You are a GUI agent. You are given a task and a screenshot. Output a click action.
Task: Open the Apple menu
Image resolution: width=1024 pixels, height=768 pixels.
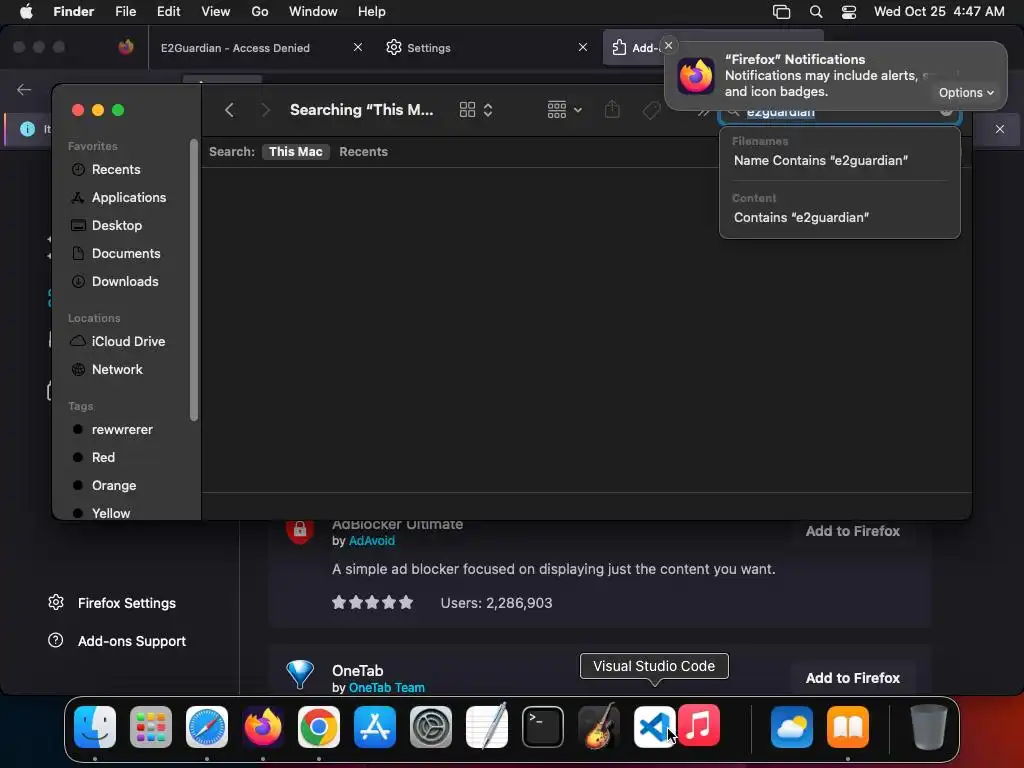(x=26, y=12)
